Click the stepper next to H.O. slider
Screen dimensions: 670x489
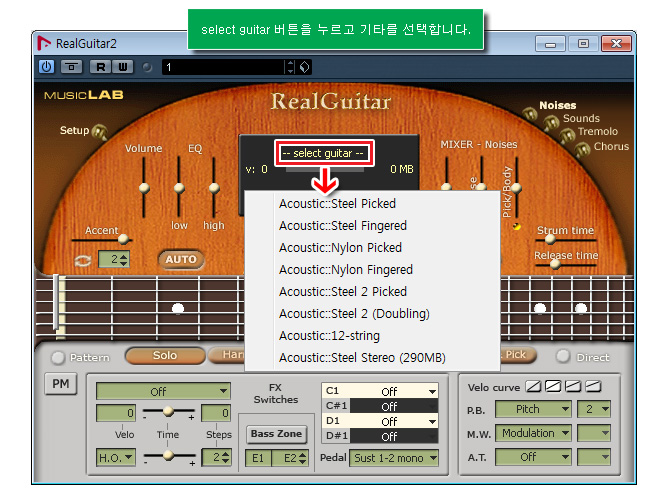pos(226,457)
